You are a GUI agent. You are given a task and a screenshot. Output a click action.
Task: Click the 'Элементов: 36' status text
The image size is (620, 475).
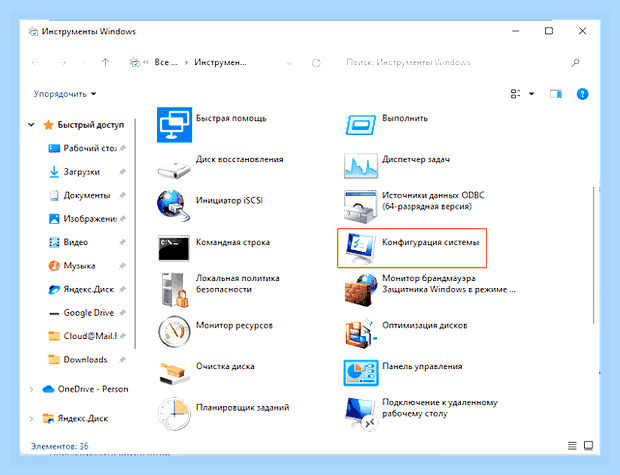(x=60, y=446)
